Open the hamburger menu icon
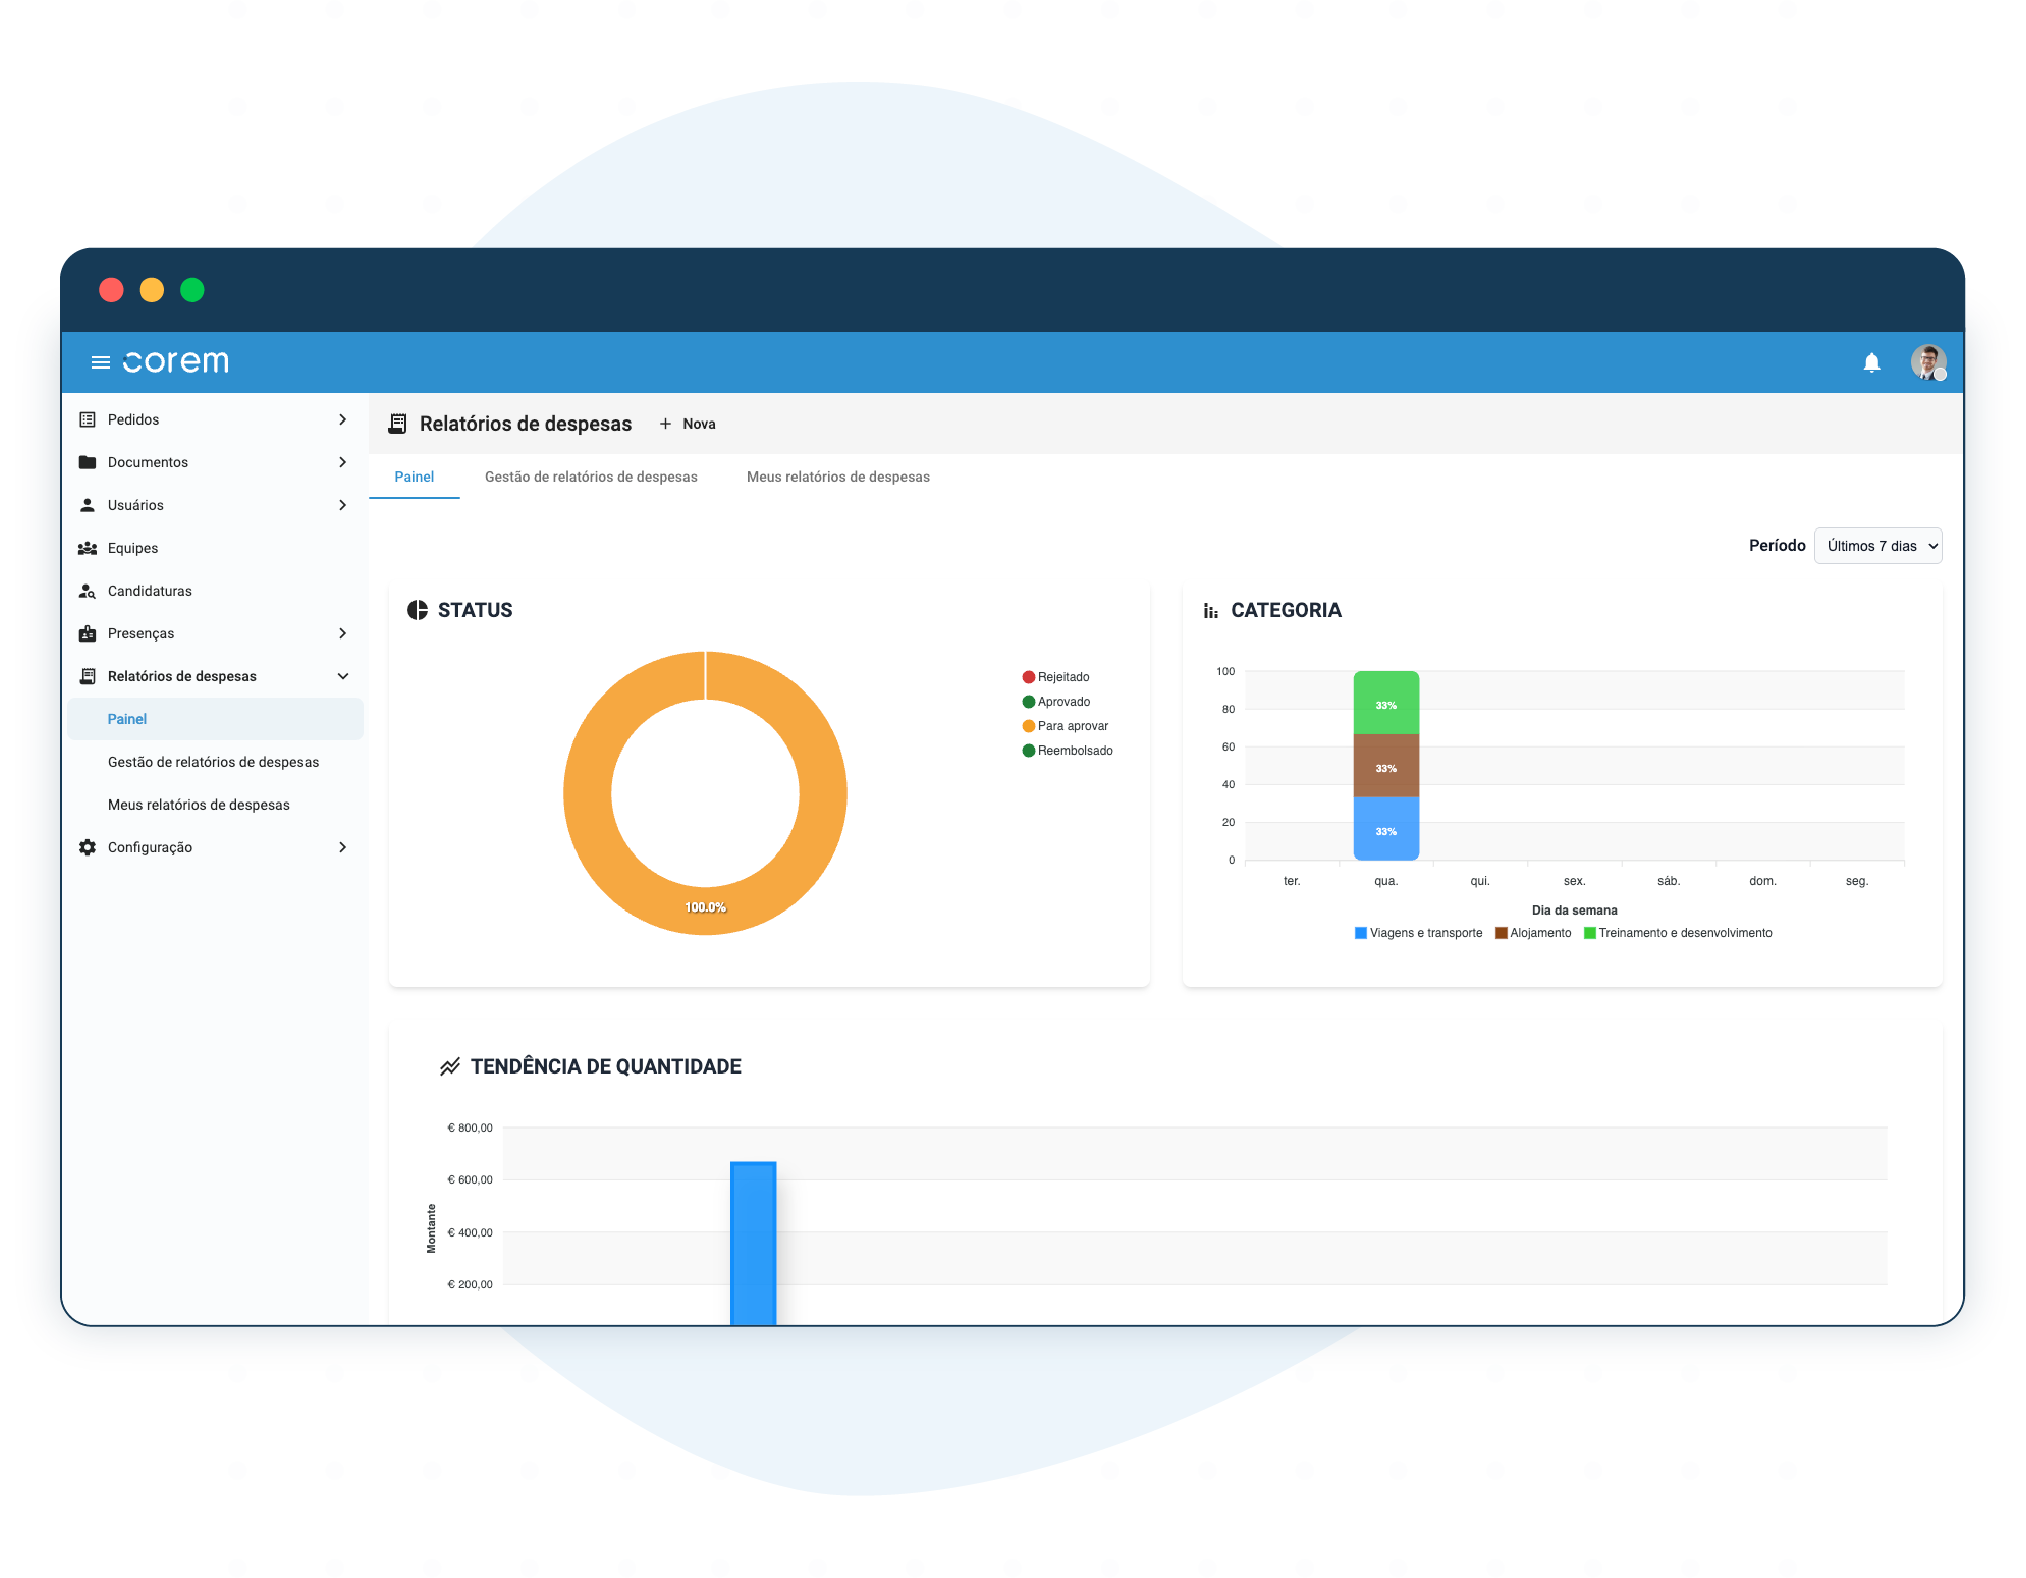The height and width of the screenshot is (1578, 2026). [x=100, y=362]
